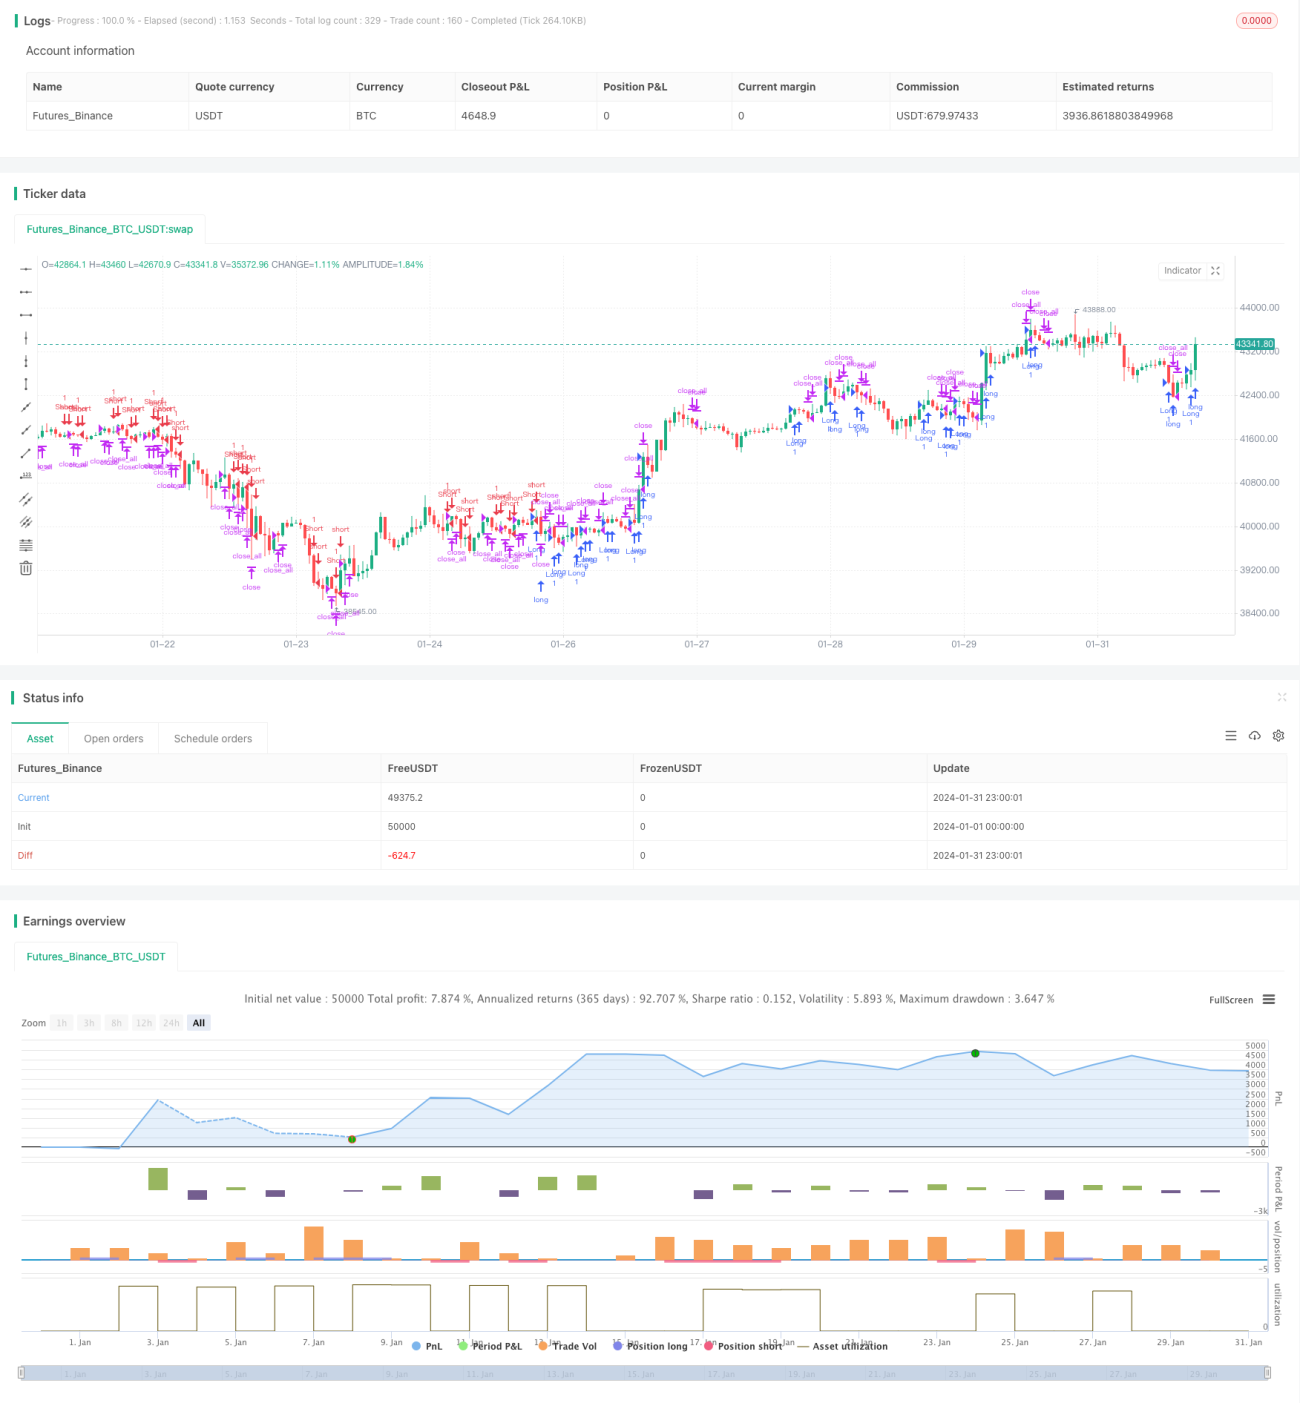Select the price line tool with numbers

(26, 476)
